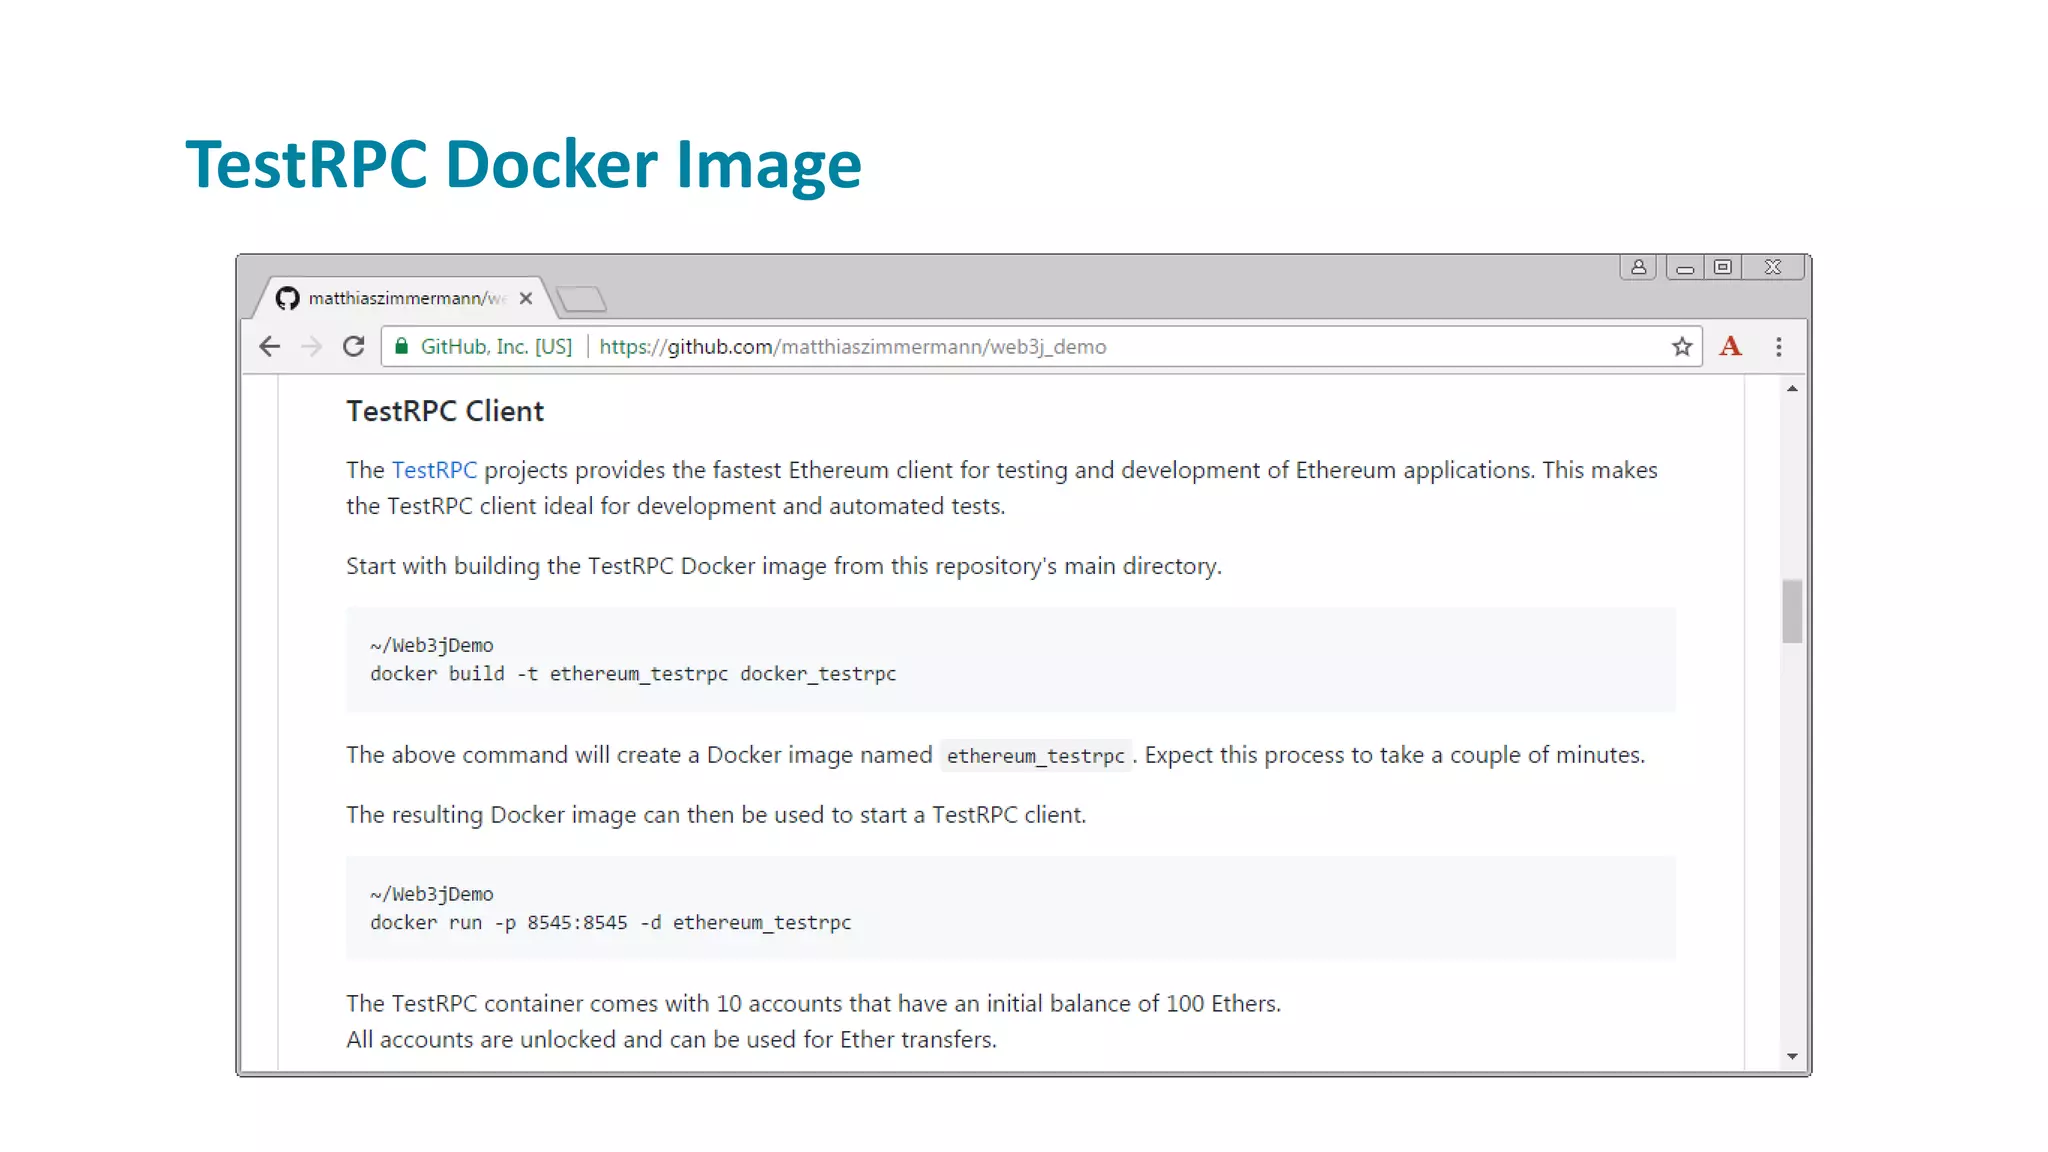Select the matthiaszimmermann GitHub tab
Screen dimensions: 2048x1152
(x=400, y=298)
